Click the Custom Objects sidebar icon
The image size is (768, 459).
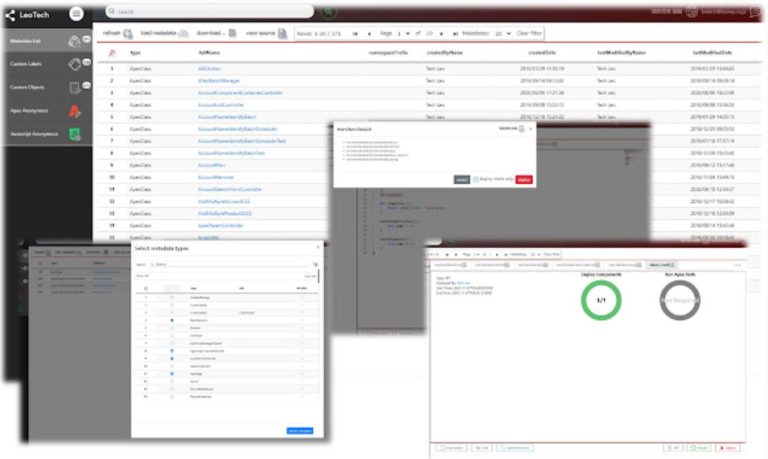pos(74,87)
